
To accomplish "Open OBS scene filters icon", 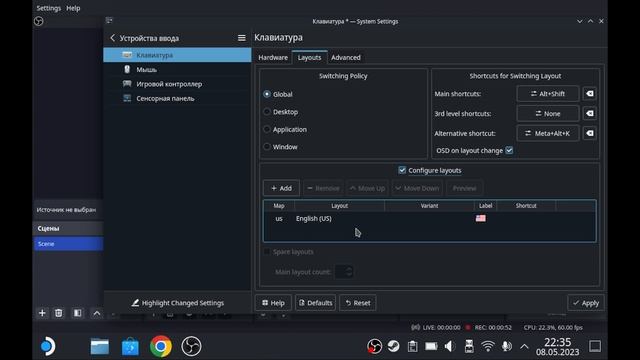I will click(x=77, y=313).
